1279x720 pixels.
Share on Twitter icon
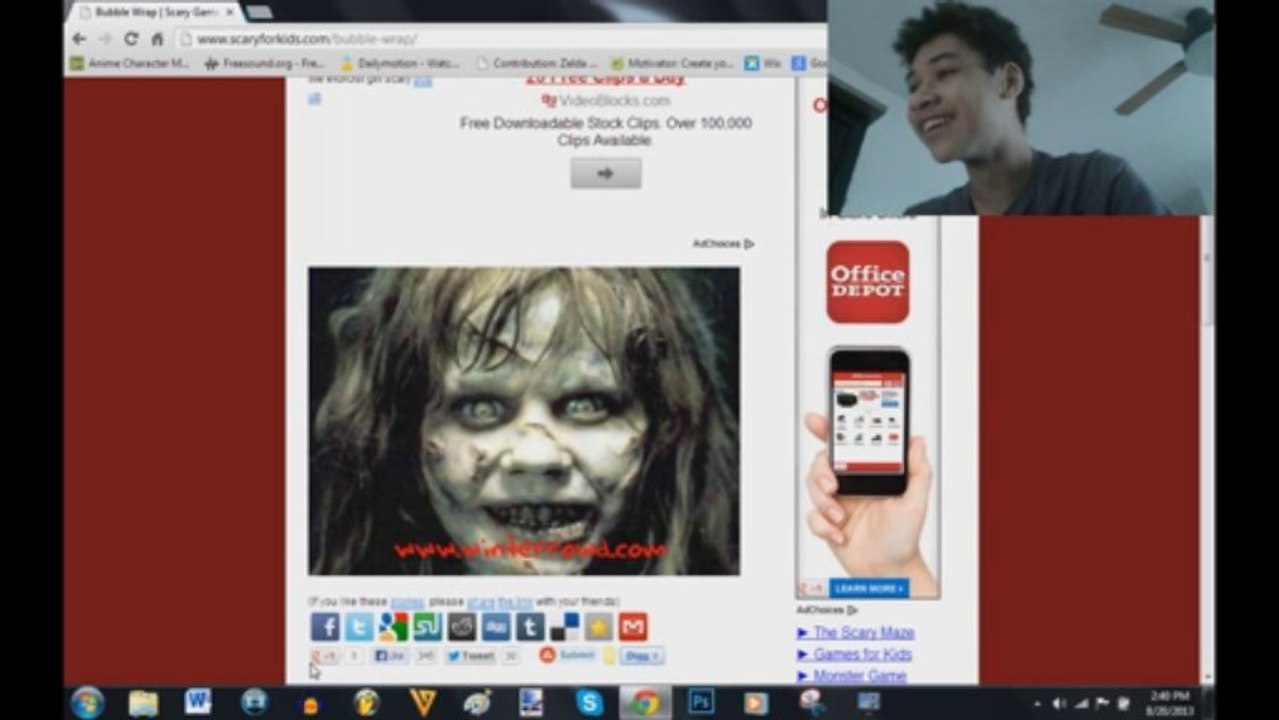click(x=359, y=627)
